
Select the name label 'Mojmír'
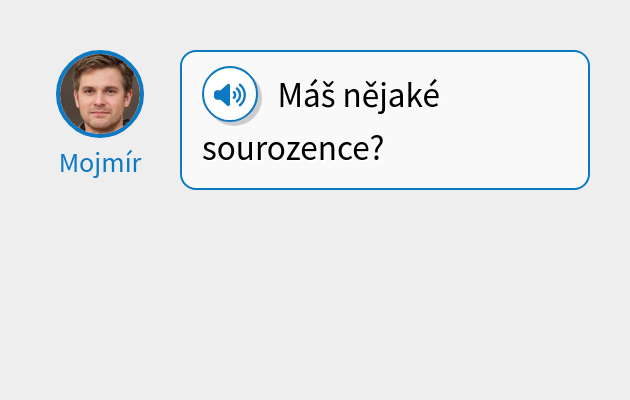100,163
